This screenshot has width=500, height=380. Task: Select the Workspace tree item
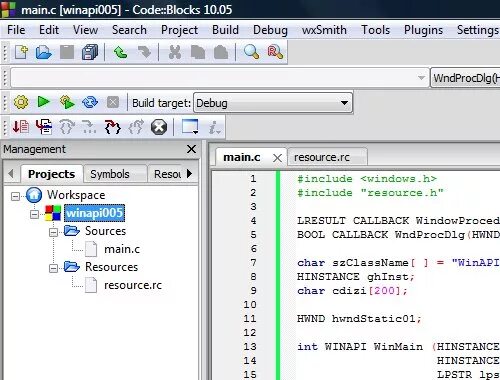(x=76, y=195)
